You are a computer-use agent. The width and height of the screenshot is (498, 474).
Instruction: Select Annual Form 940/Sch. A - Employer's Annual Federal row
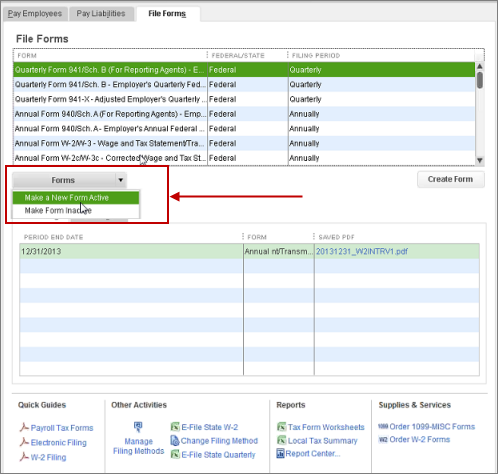(x=244, y=129)
